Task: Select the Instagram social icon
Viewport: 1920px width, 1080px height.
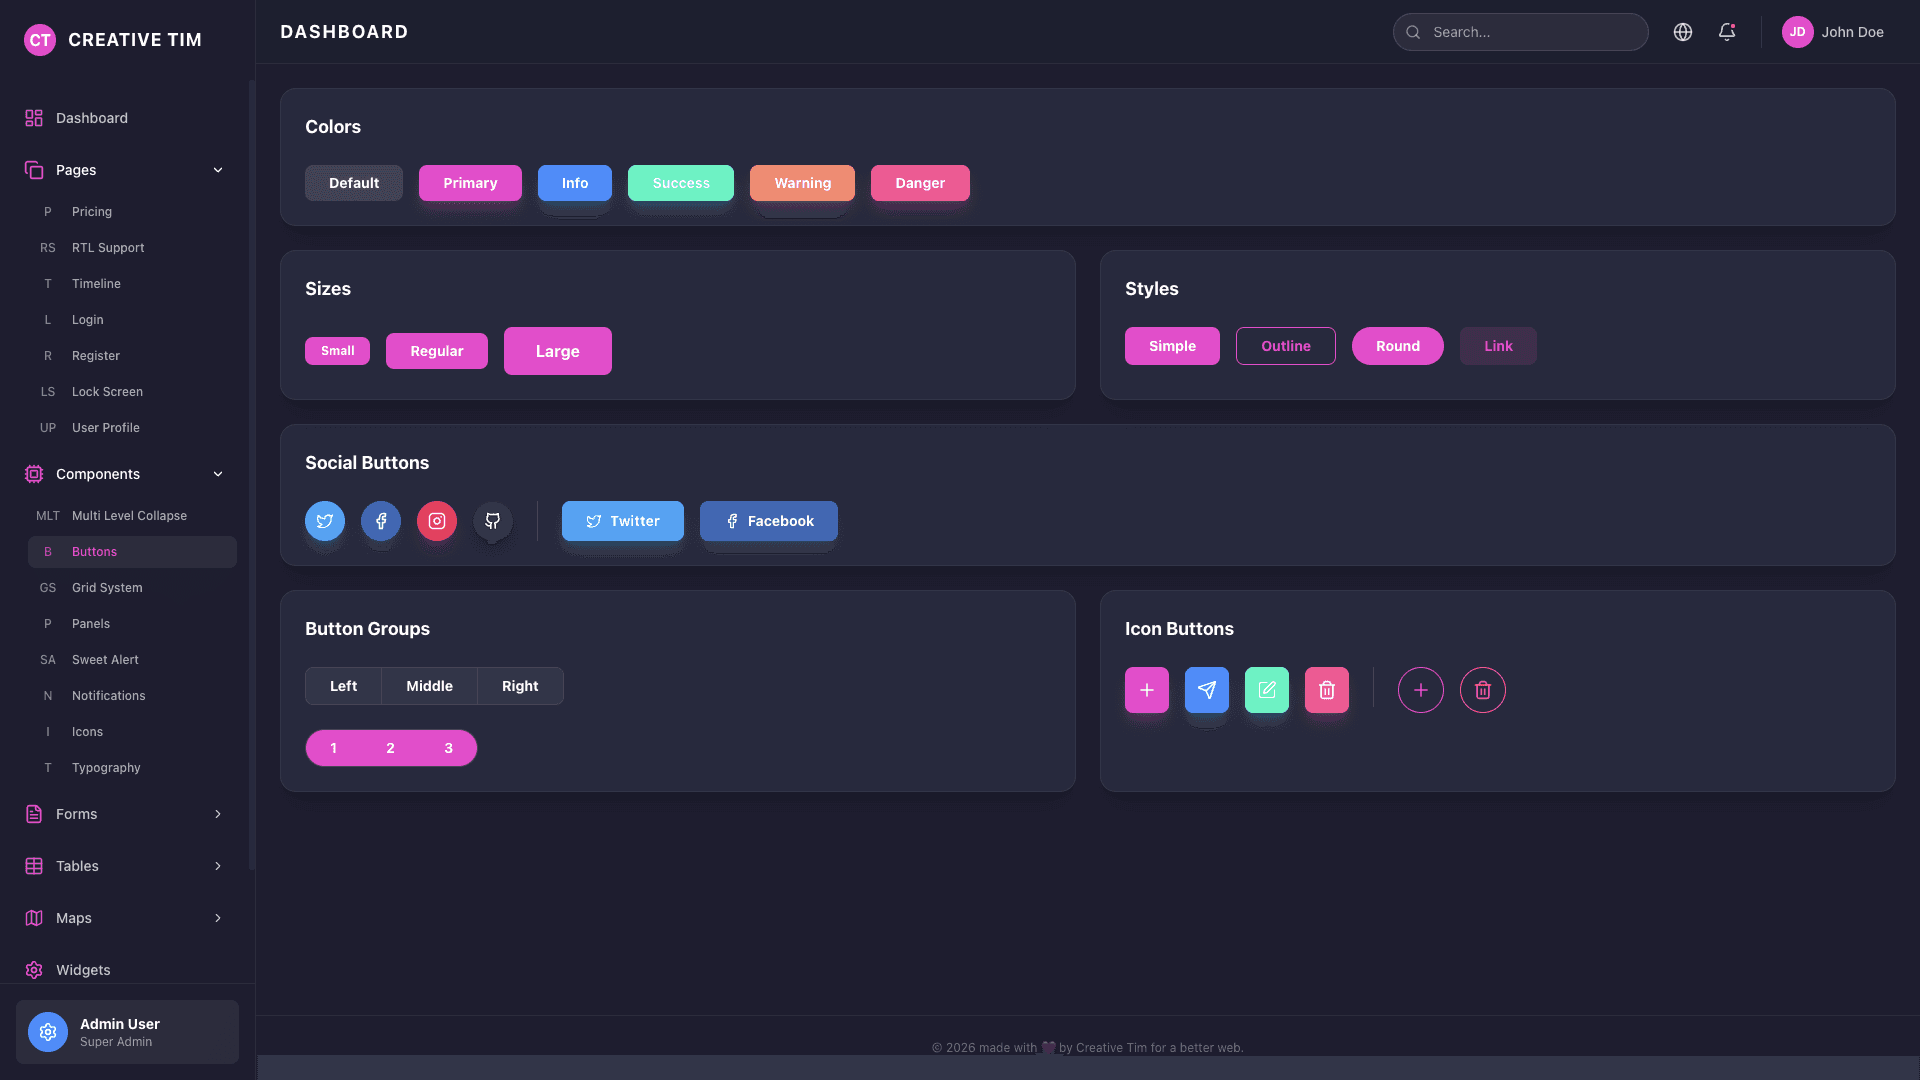Action: [x=436, y=521]
